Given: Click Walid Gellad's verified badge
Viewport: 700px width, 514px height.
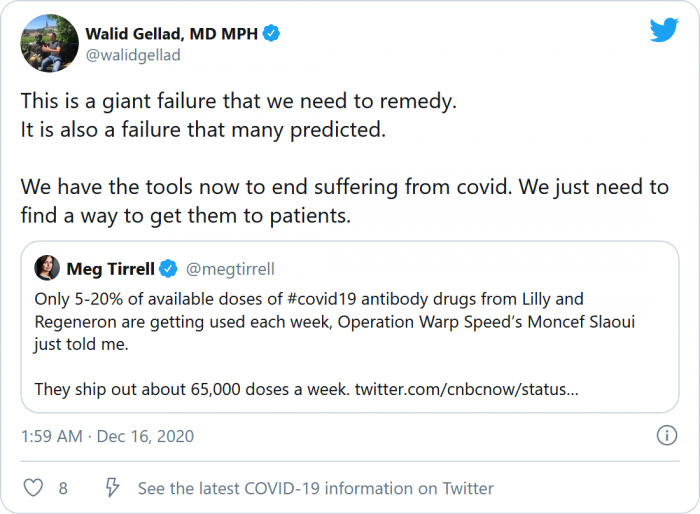Looking at the screenshot, I should 271,34.
